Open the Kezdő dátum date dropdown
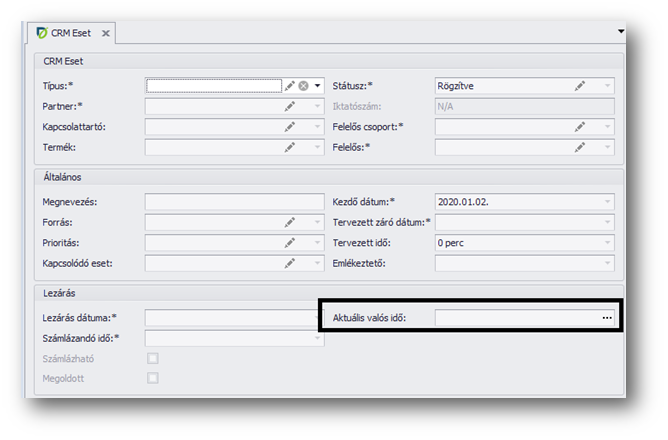 pyautogui.click(x=607, y=202)
